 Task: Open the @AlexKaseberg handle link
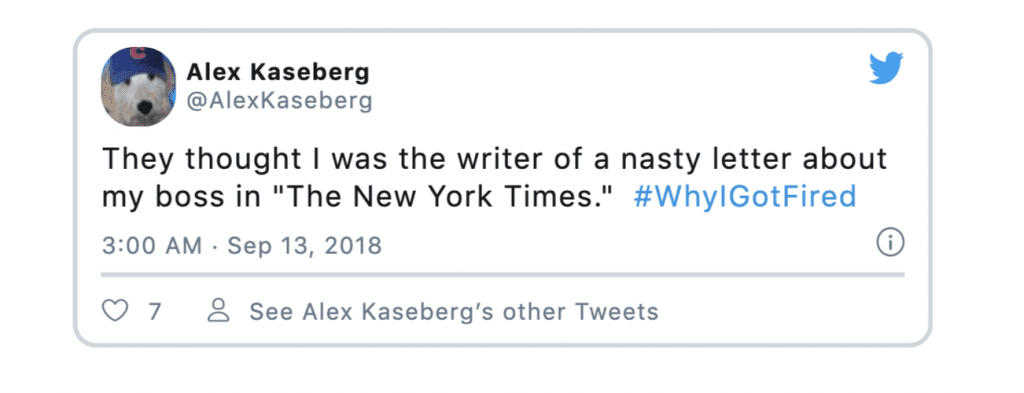point(280,101)
